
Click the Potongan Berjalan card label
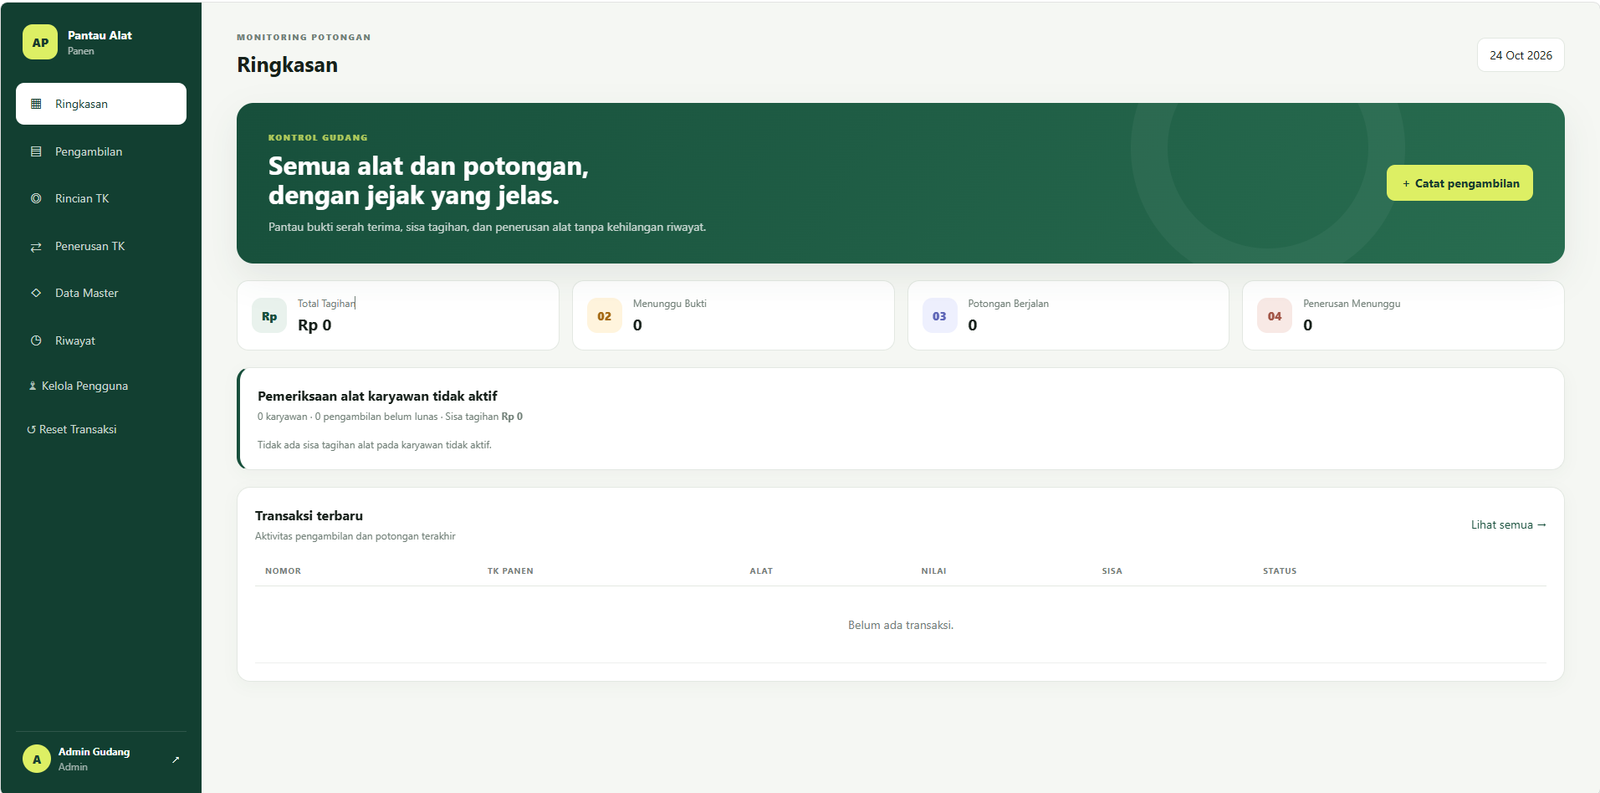[x=1008, y=304]
